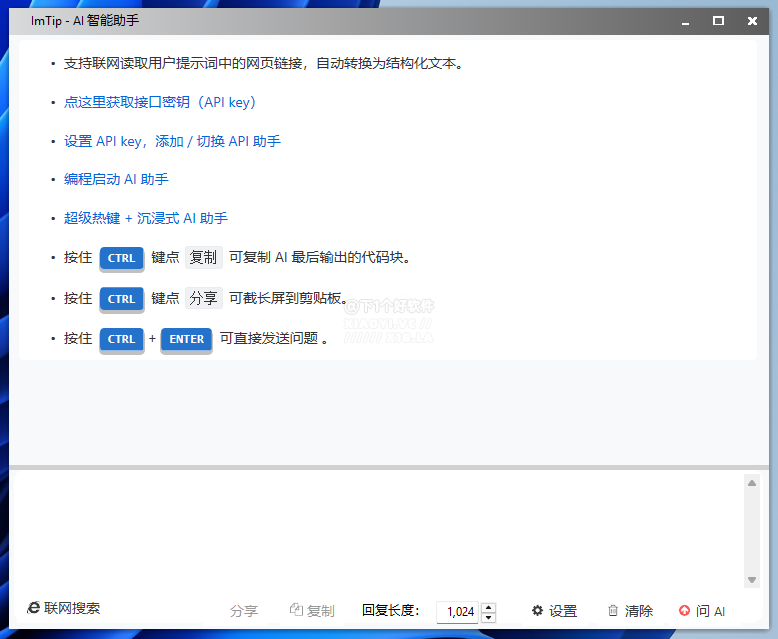Maximize the ImTip AI 智能助手 window
Image resolution: width=778 pixels, height=639 pixels.
718,20
